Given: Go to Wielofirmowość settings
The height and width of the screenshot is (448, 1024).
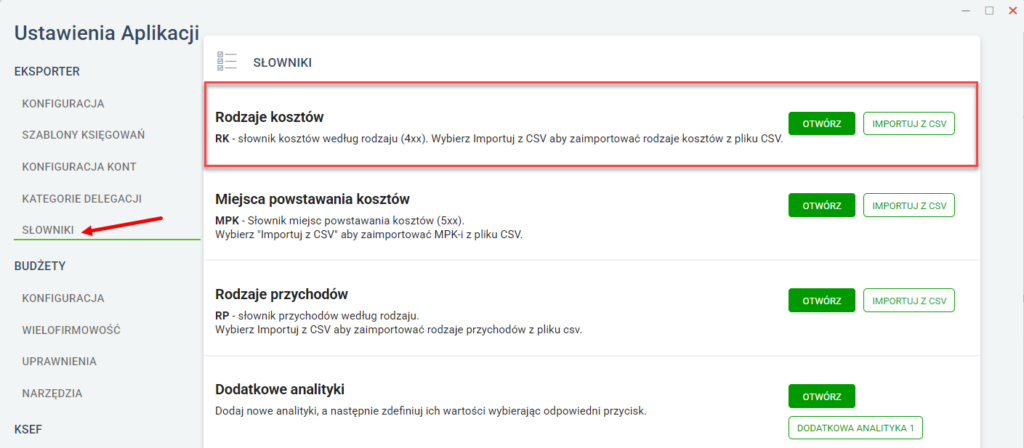Looking at the screenshot, I should [x=71, y=330].
